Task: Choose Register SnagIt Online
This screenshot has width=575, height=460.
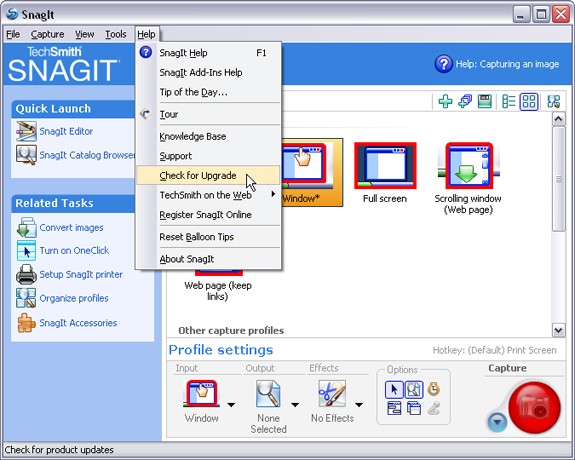Action: click(208, 215)
